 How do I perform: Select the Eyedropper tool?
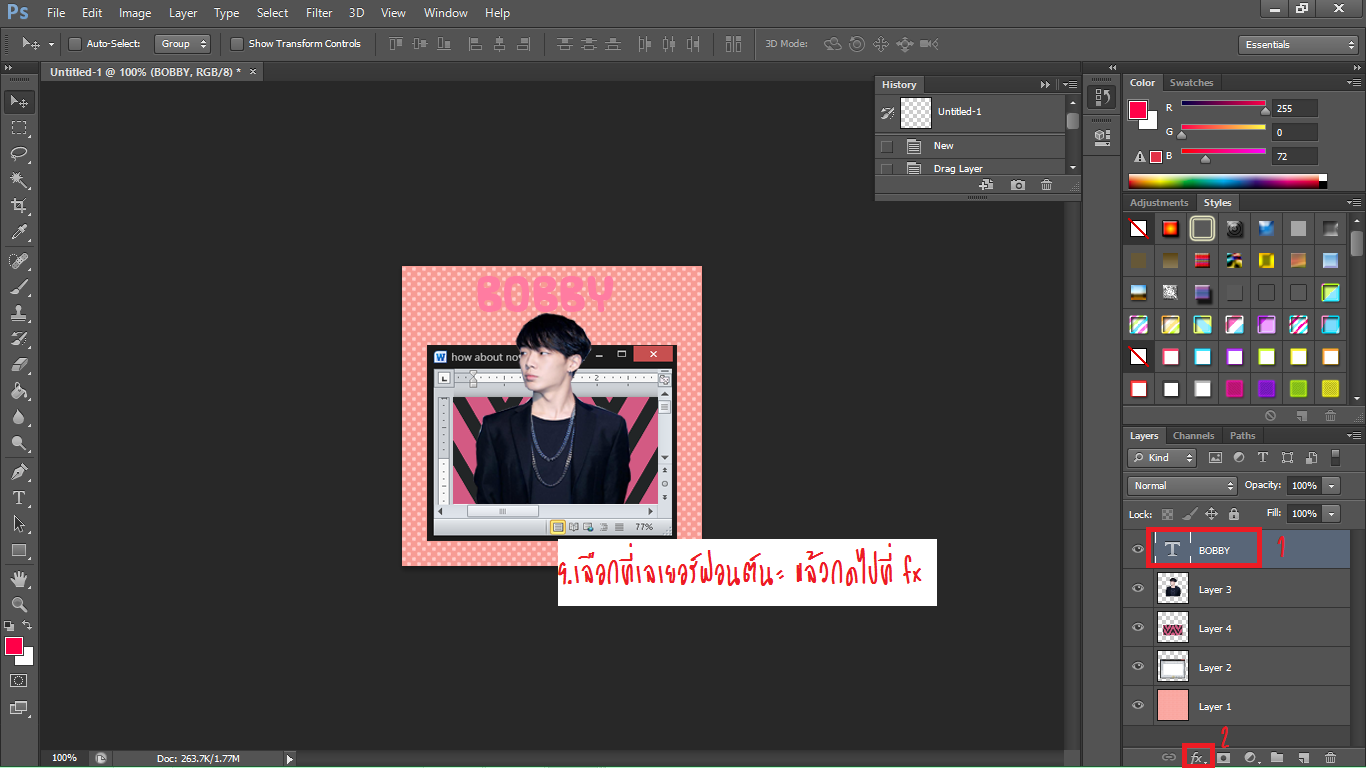pyautogui.click(x=19, y=232)
